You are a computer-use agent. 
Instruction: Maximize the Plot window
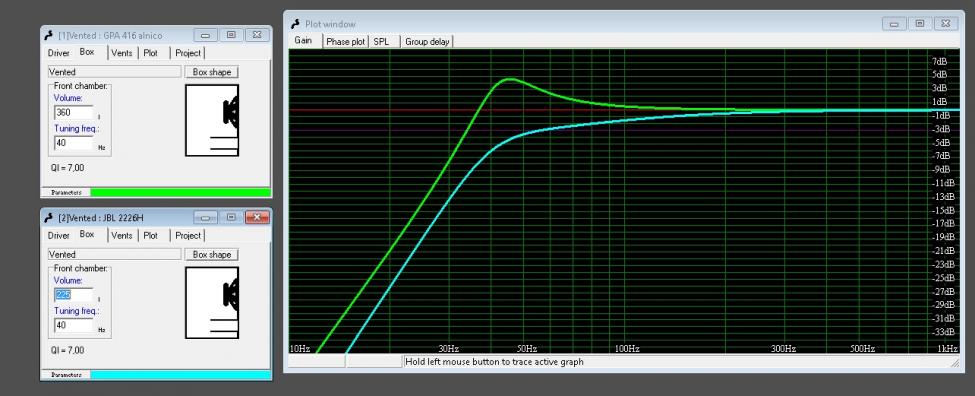[x=920, y=24]
